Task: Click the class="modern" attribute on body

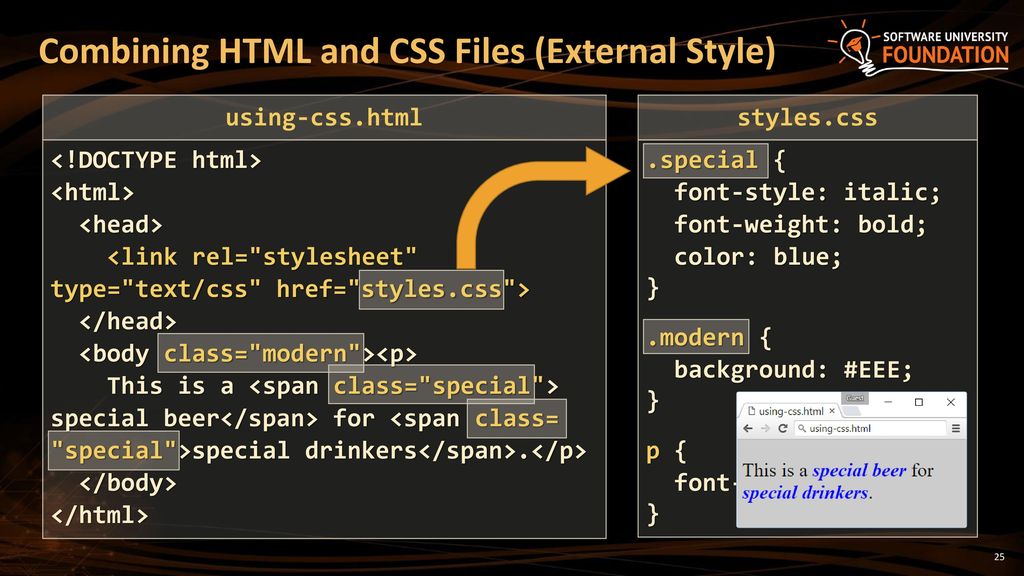Action: [x=261, y=353]
